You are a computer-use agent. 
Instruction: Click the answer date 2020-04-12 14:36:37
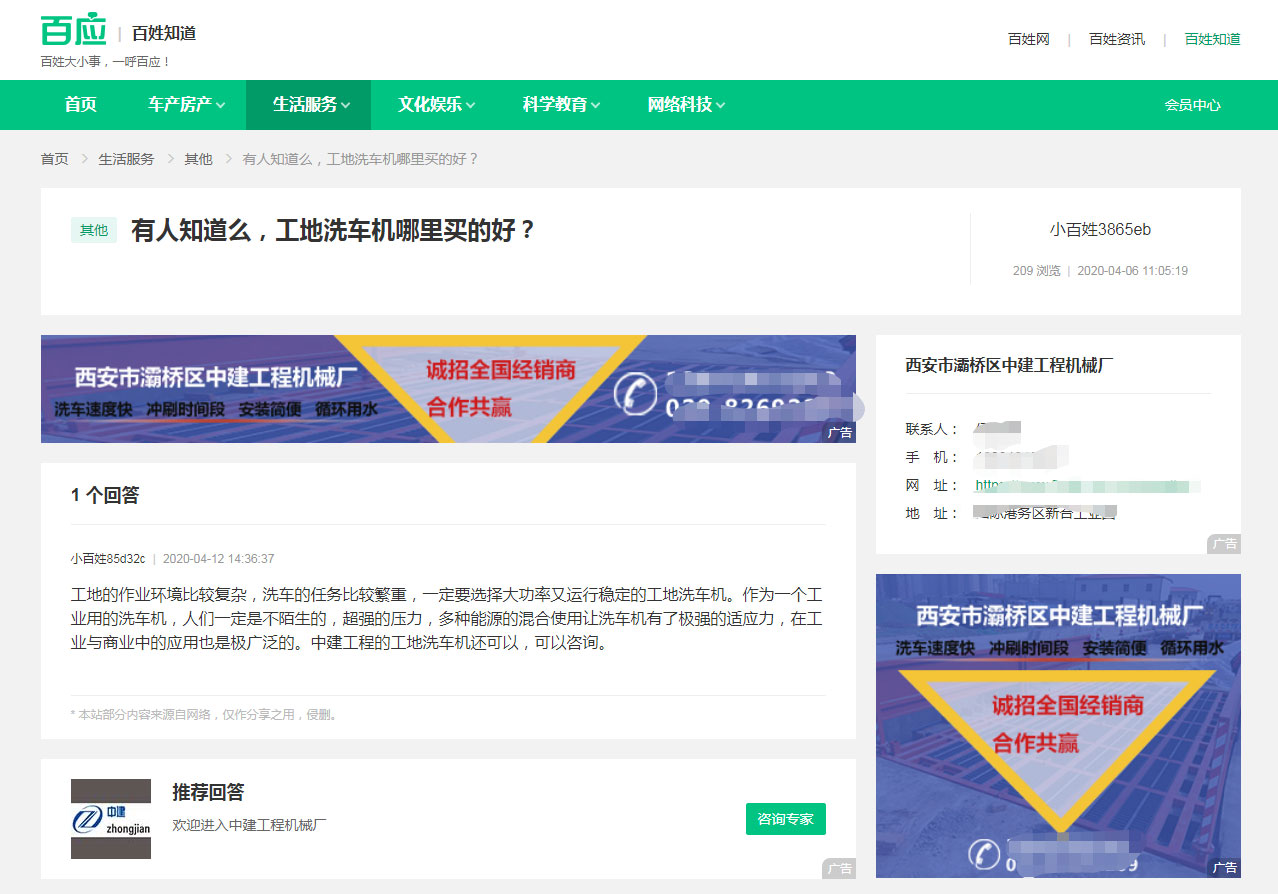(x=218, y=558)
